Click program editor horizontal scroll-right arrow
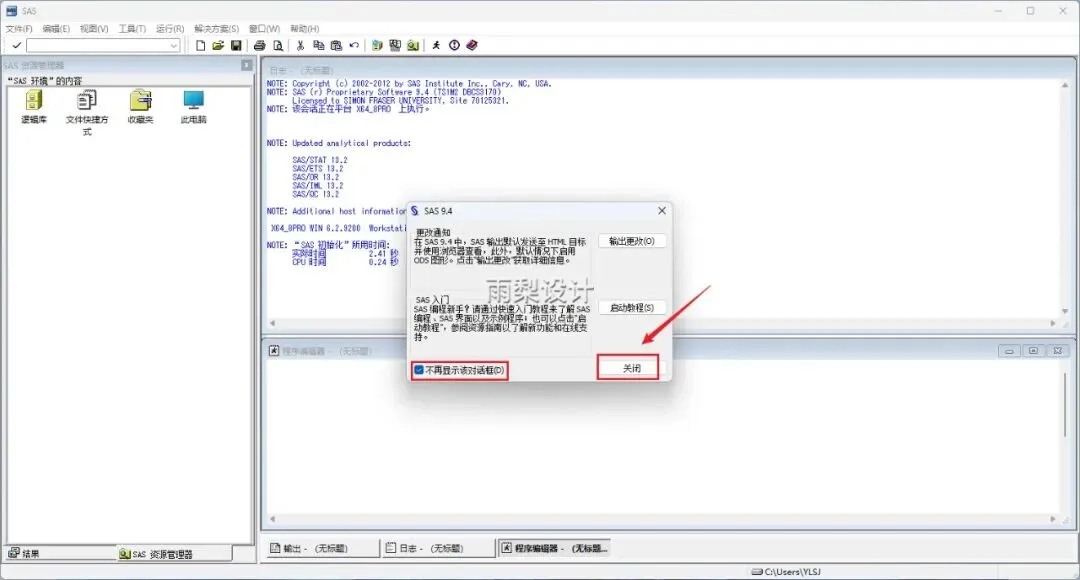The height and width of the screenshot is (580, 1080). coord(1052,519)
